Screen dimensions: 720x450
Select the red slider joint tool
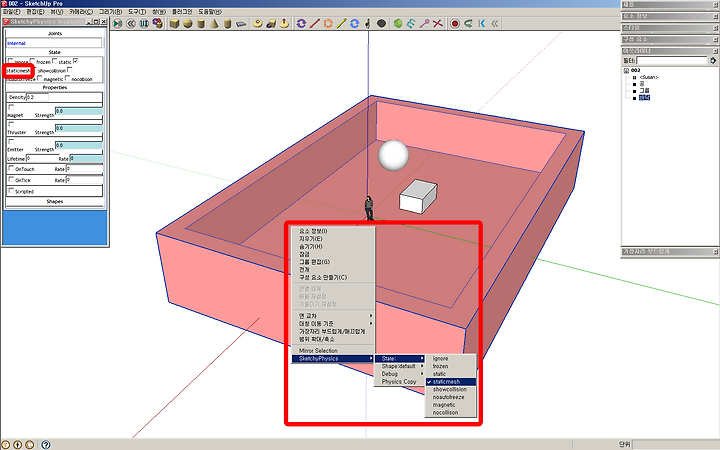pos(315,23)
